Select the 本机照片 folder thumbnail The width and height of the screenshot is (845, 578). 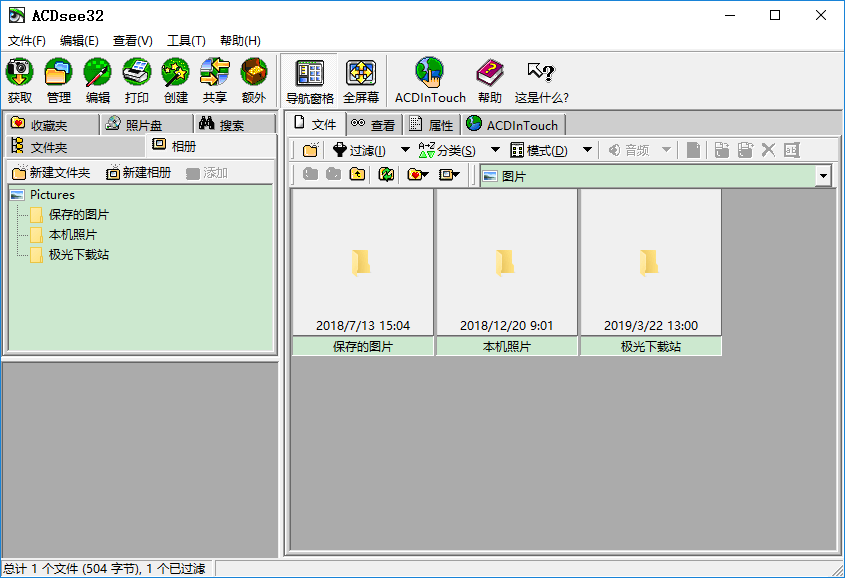(507, 272)
